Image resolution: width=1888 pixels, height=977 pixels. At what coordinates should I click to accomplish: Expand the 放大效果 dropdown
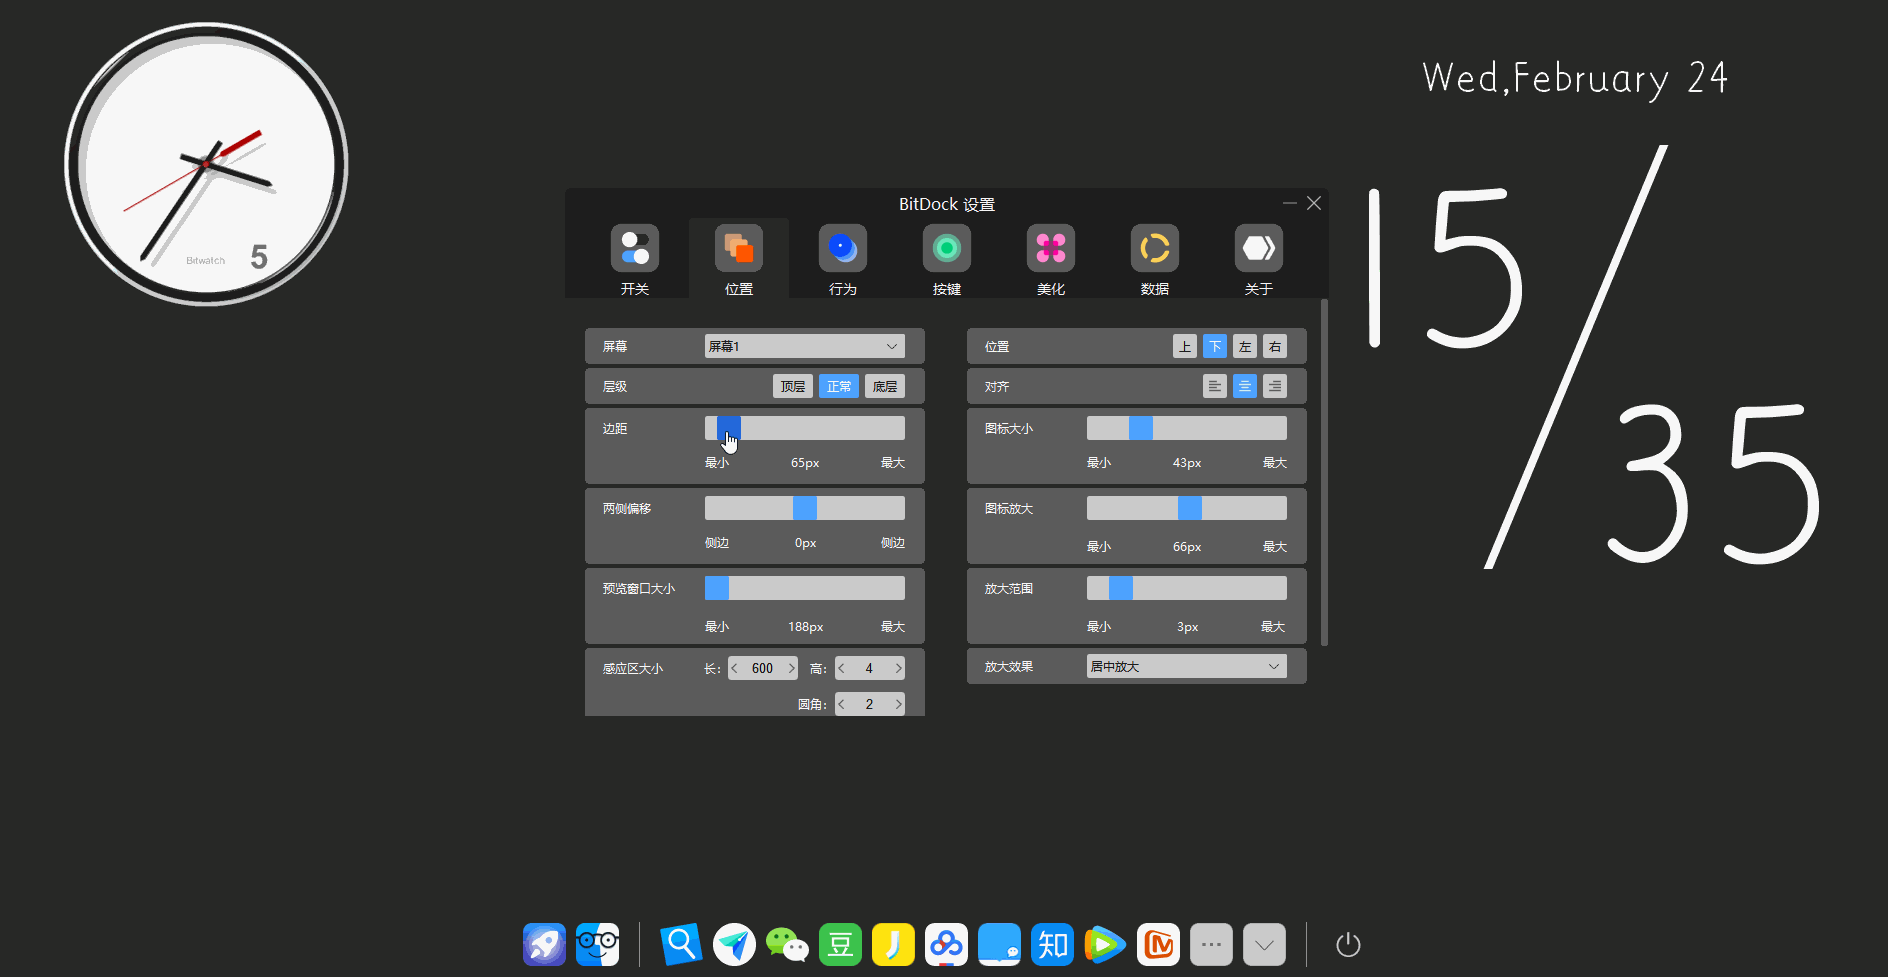pos(1187,666)
